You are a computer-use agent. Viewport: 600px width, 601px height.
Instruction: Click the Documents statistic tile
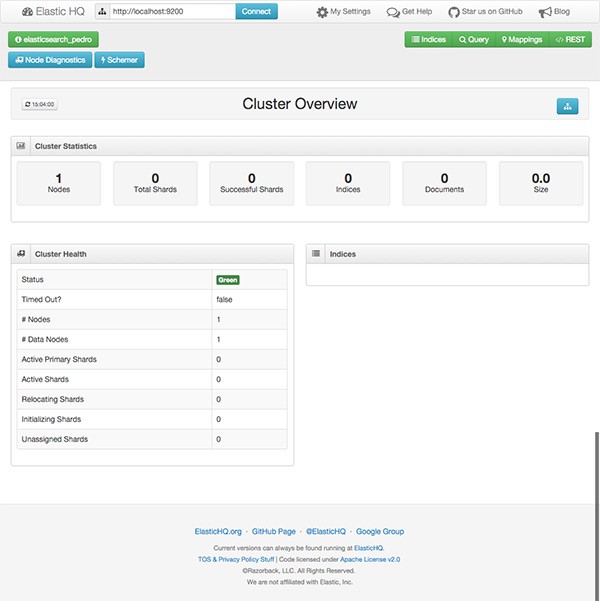[444, 184]
